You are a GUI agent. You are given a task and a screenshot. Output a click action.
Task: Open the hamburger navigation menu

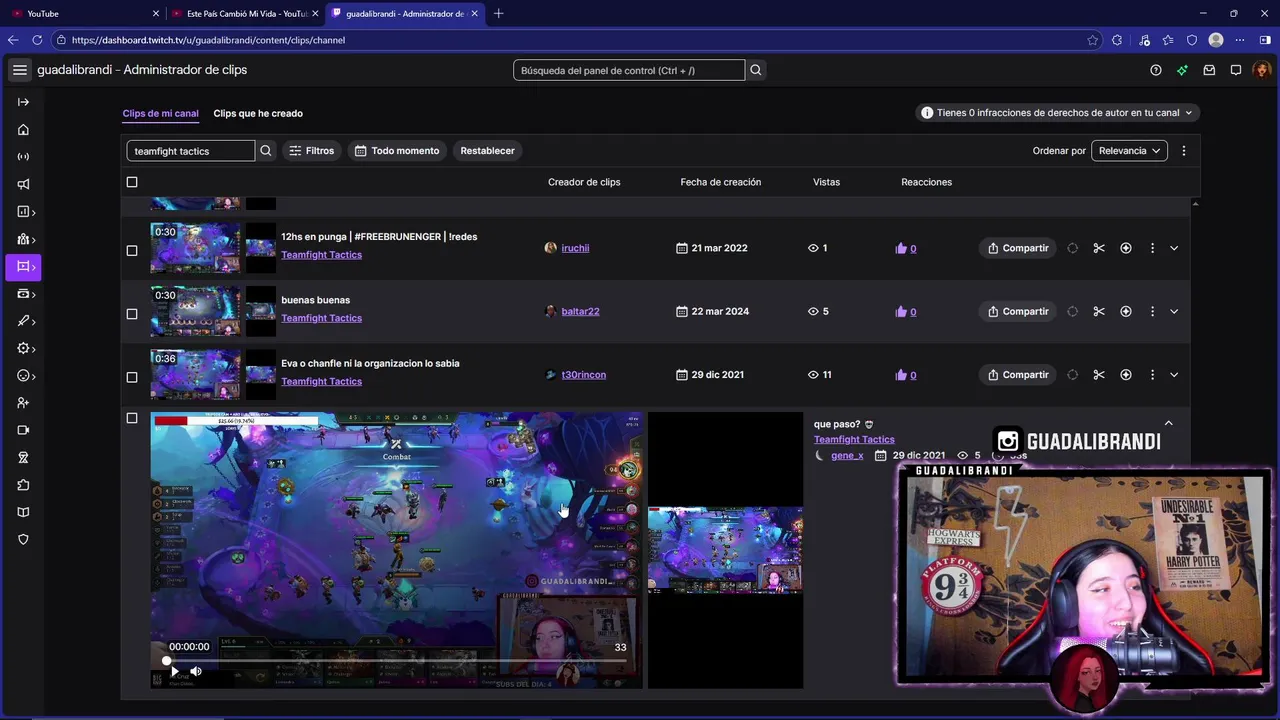coord(20,70)
